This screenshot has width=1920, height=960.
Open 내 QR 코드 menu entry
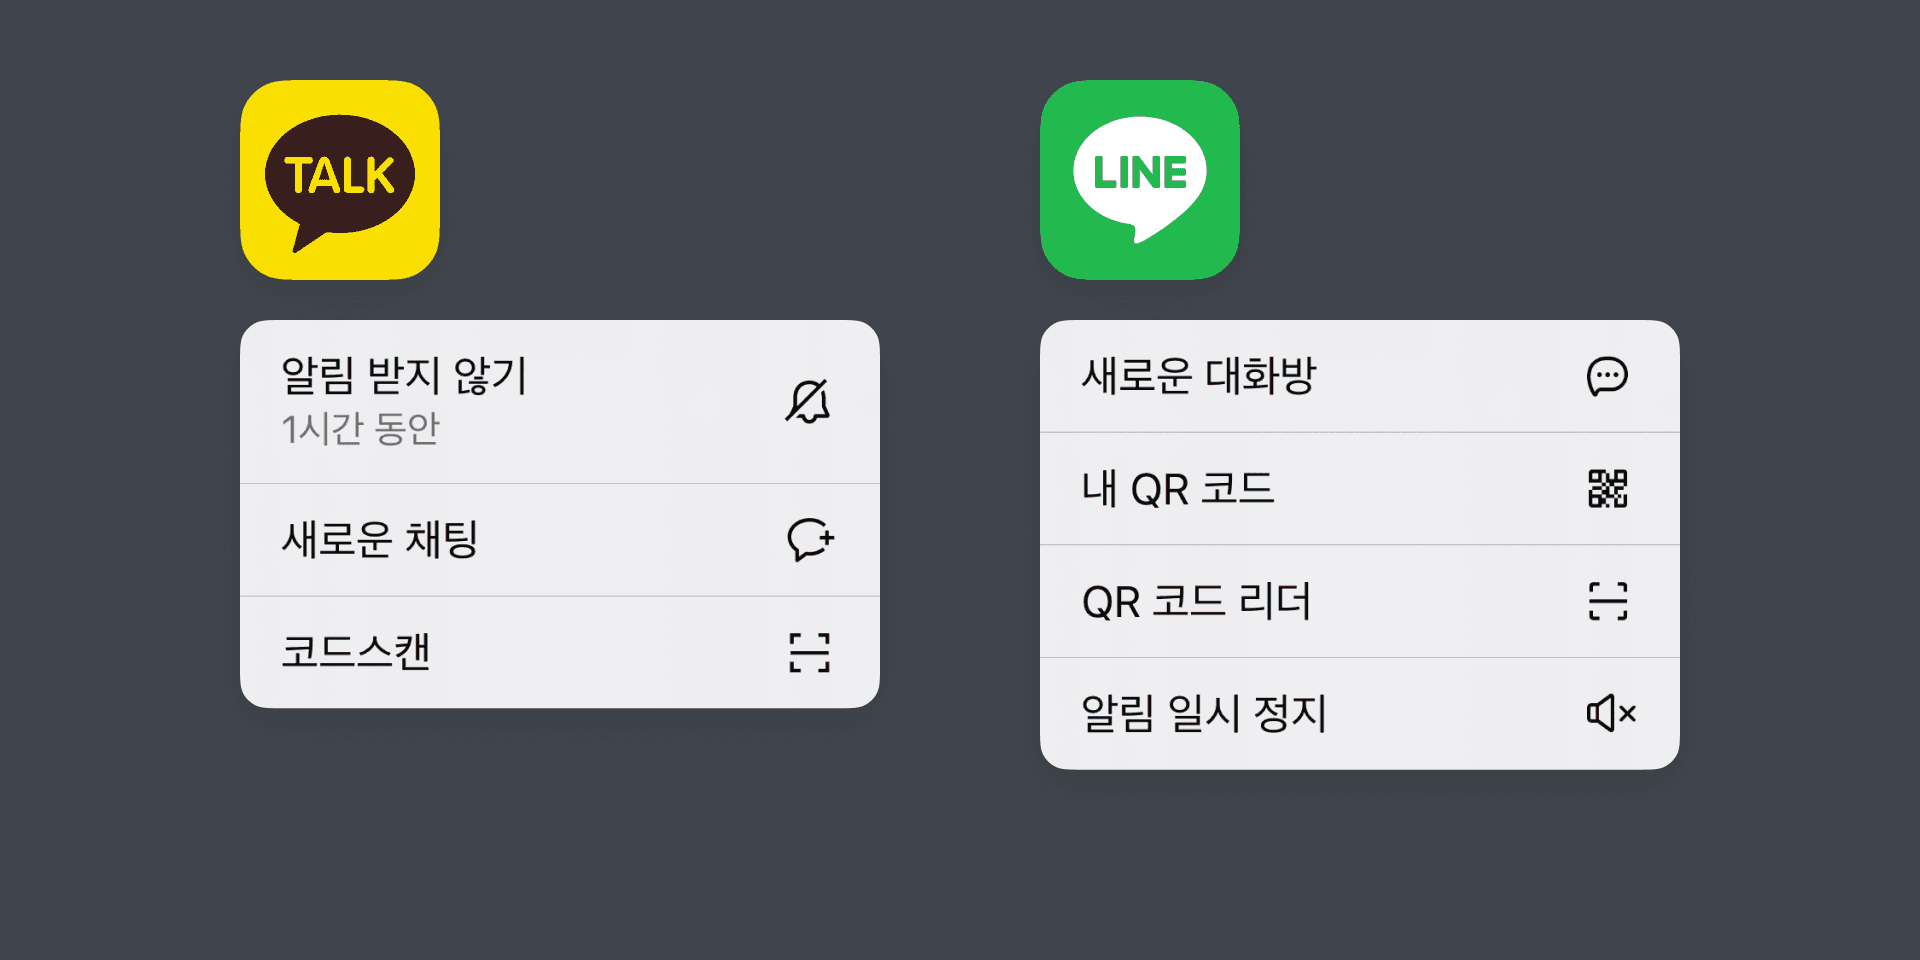pos(1360,489)
